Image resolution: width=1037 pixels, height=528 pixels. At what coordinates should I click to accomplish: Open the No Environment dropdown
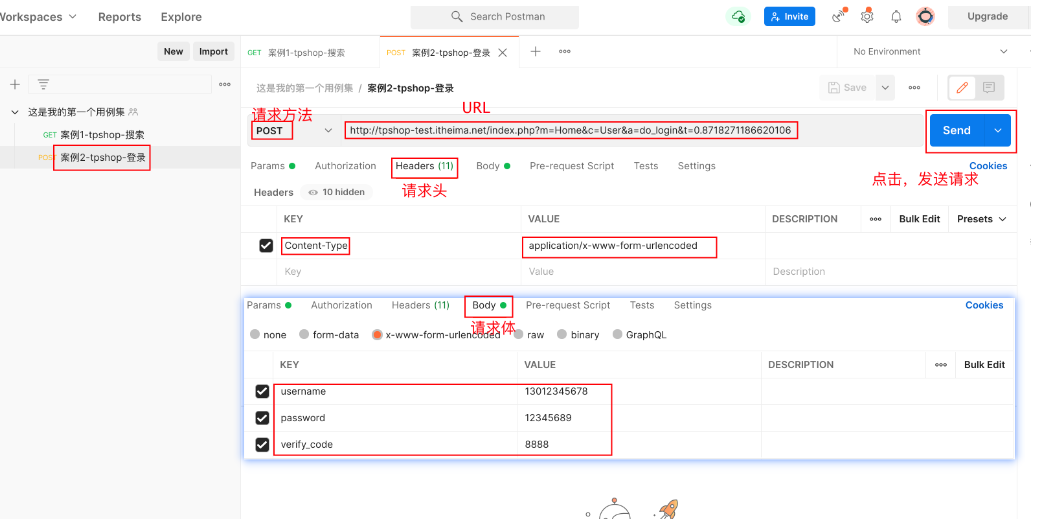tap(931, 52)
